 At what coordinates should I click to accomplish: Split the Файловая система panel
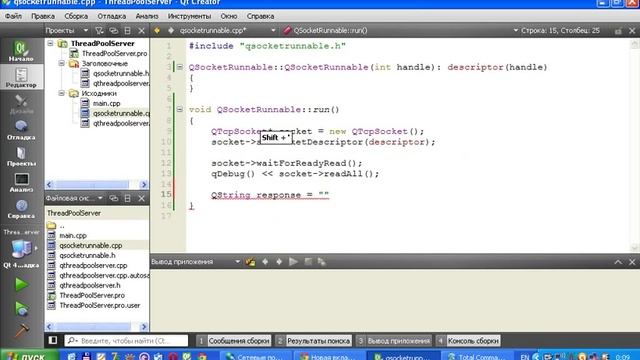tap(127, 198)
